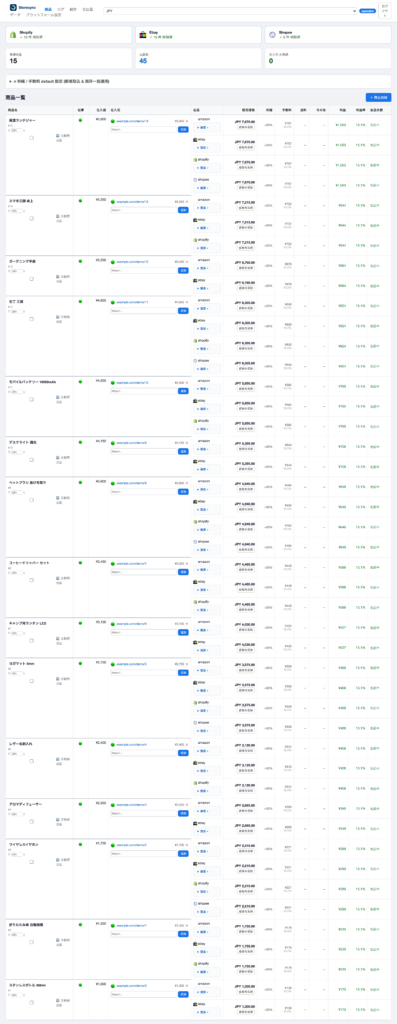Click 追加 in the example.com/demo/13 supplier row
397x1024 pixels.
tap(183, 210)
